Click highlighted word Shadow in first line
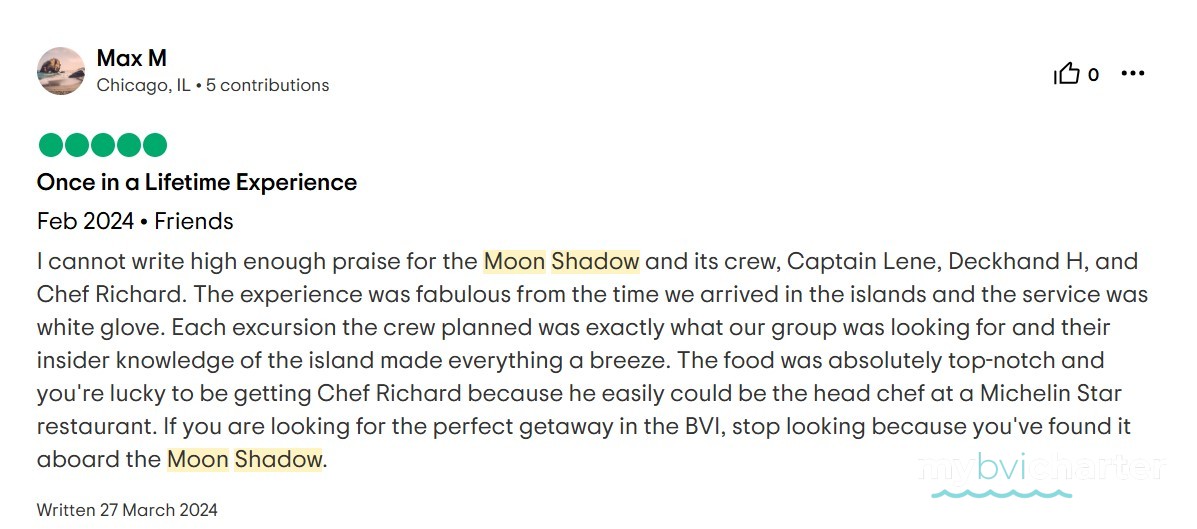The image size is (1197, 529). tap(595, 262)
